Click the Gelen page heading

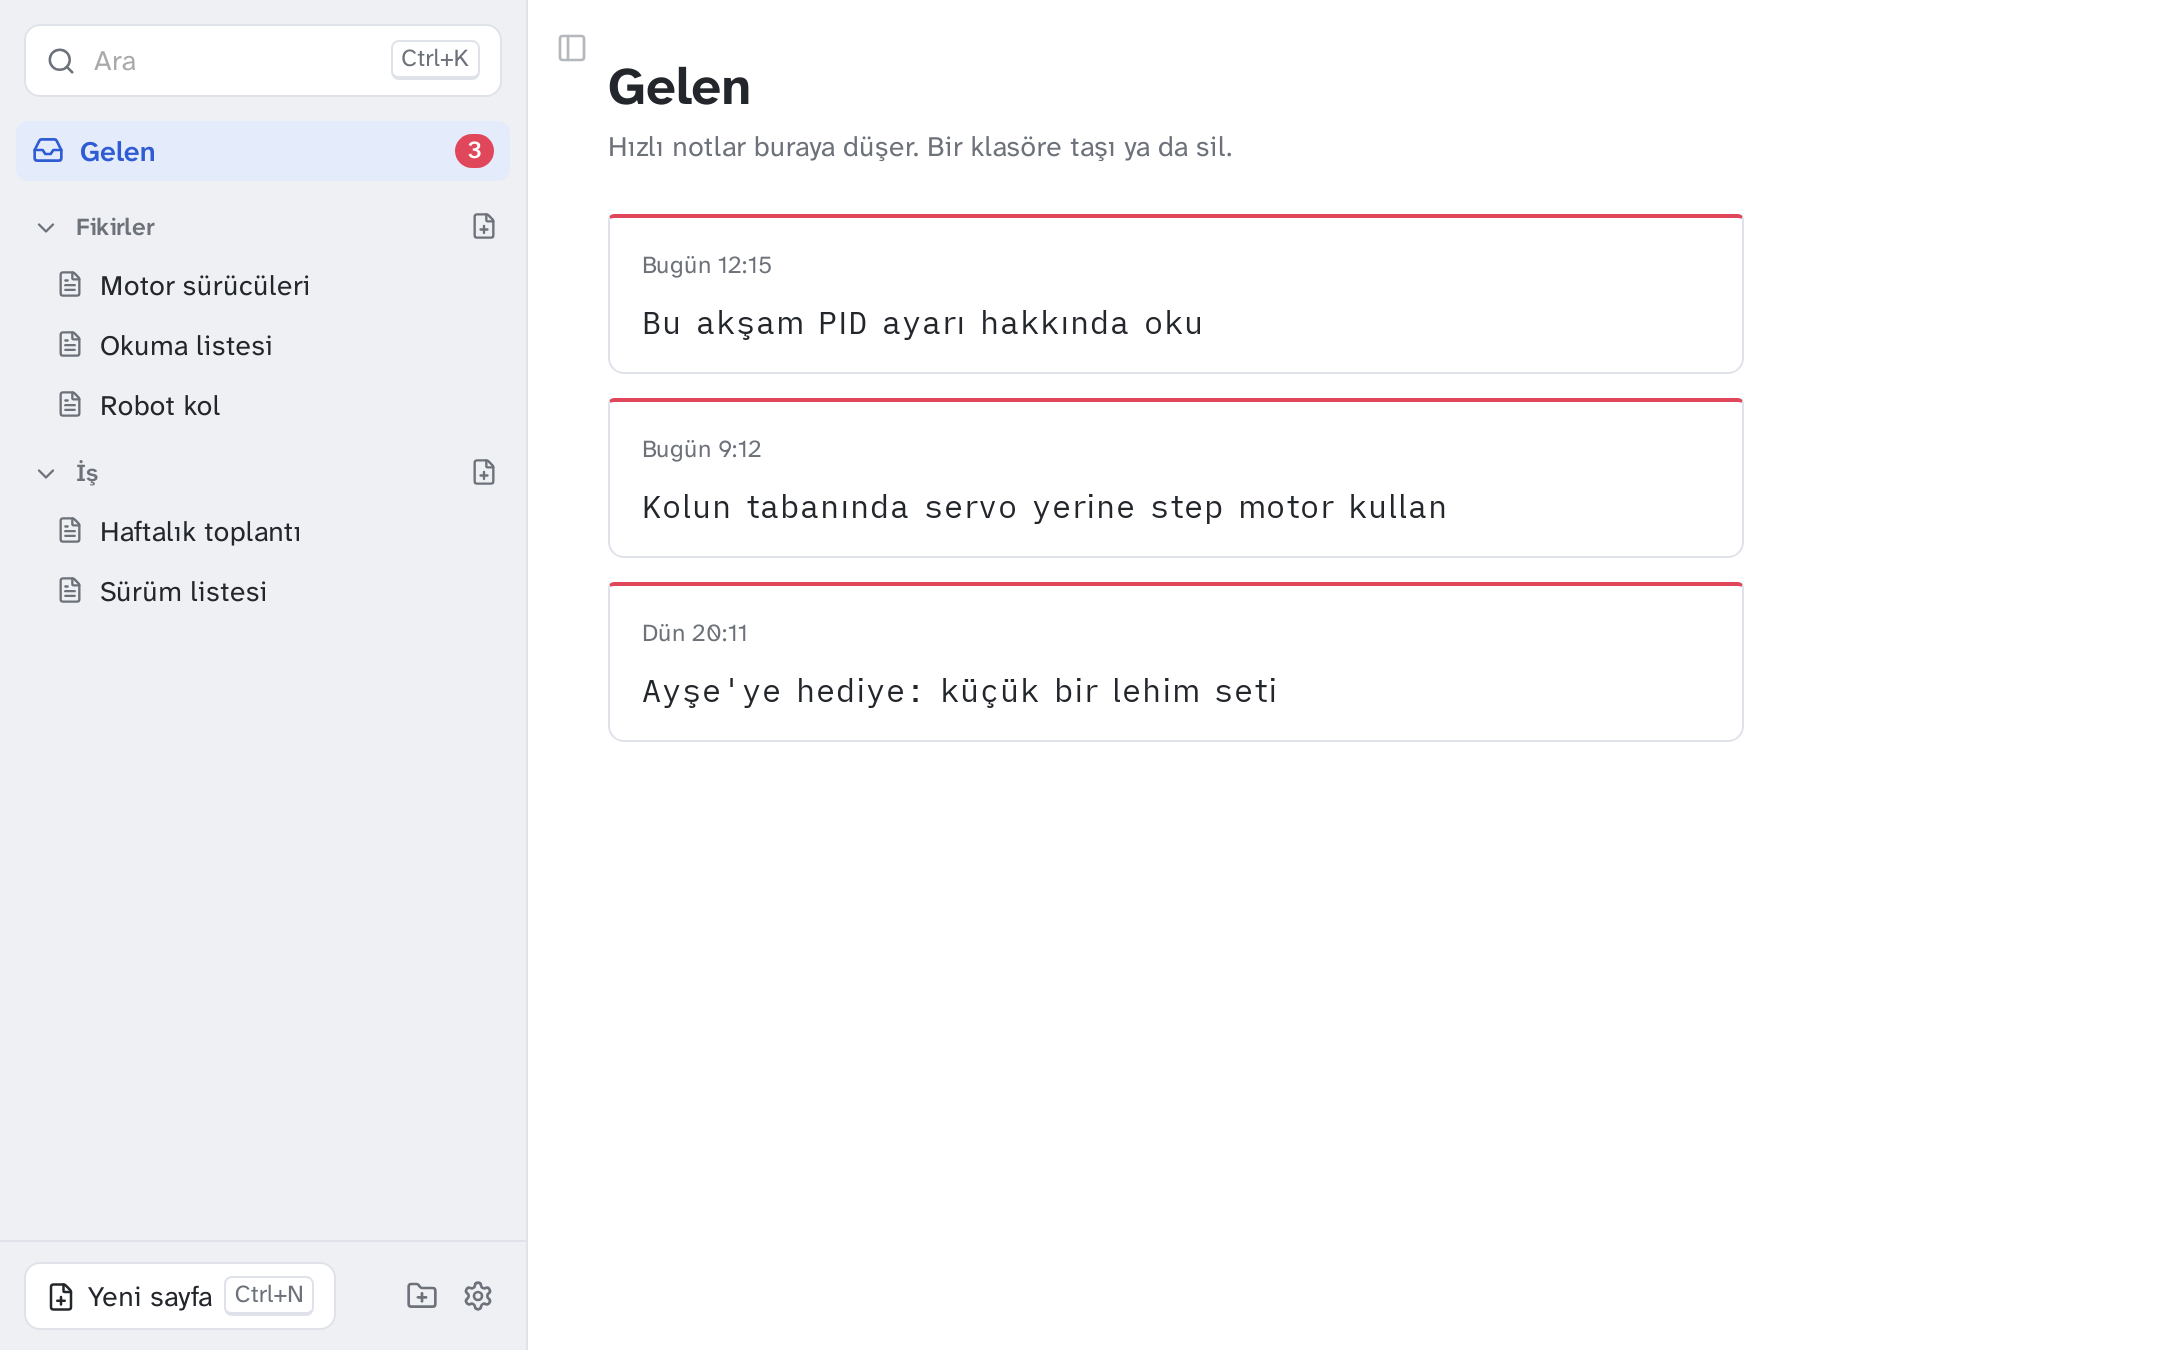(679, 87)
